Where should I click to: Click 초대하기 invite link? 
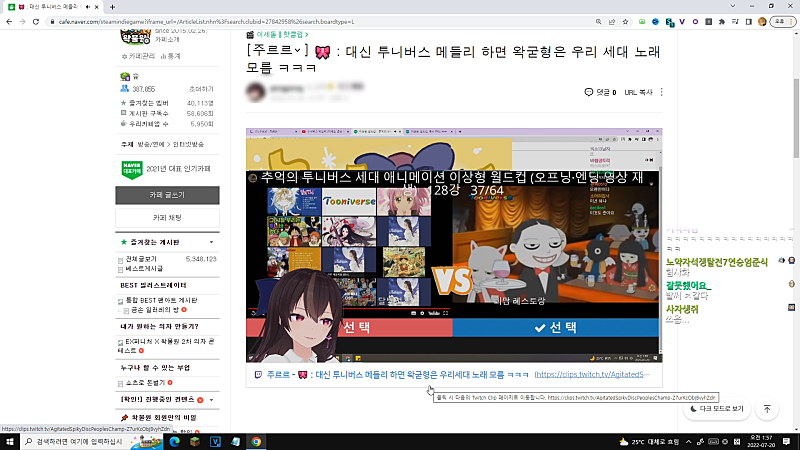click(x=201, y=89)
